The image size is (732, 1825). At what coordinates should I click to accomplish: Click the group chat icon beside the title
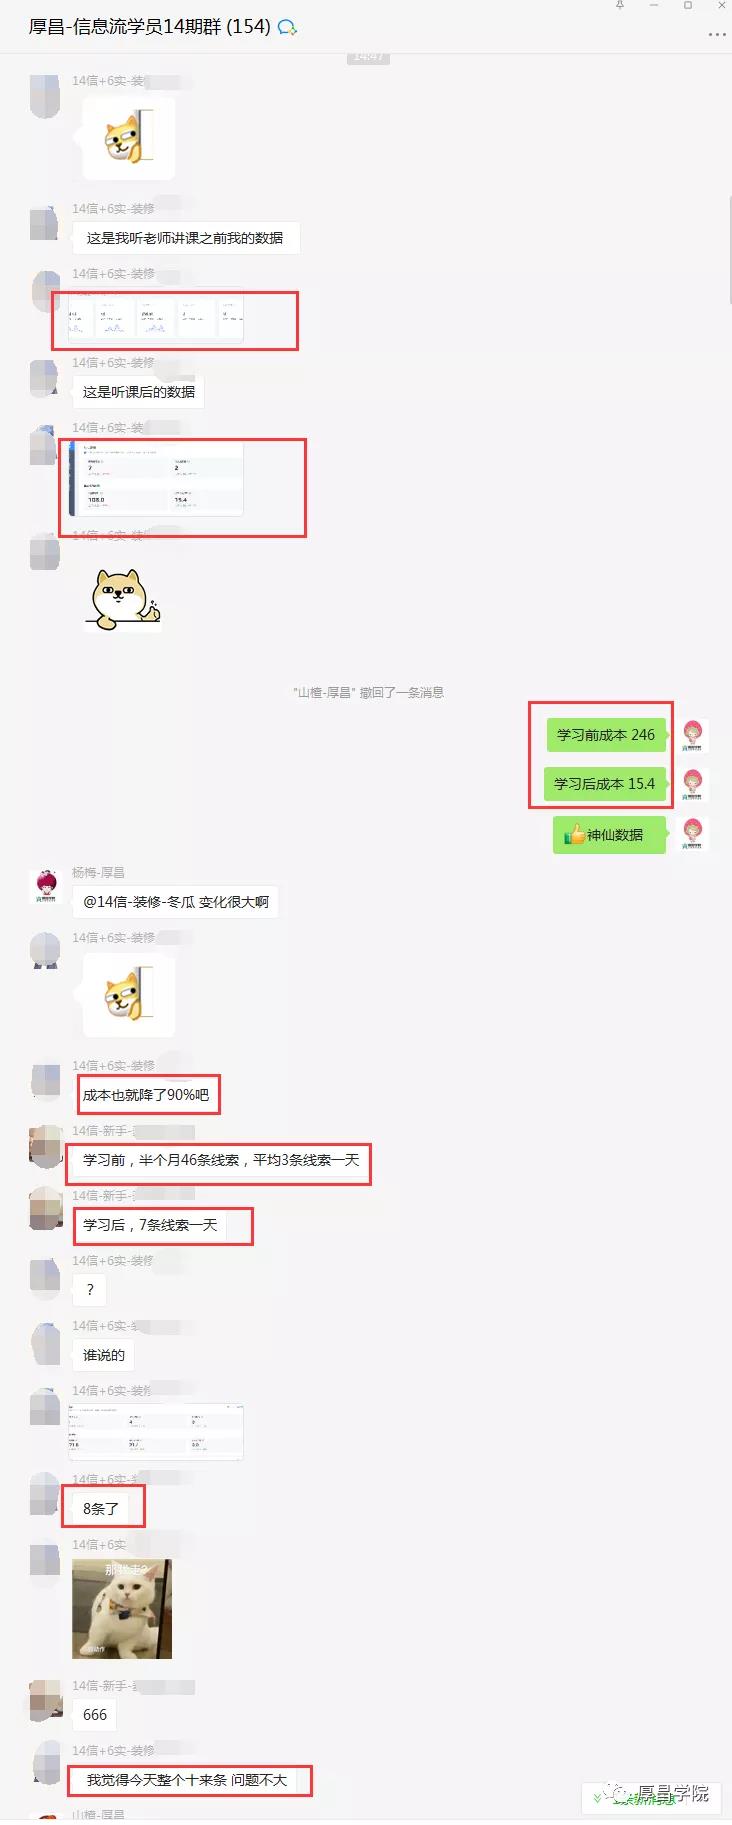(x=287, y=27)
